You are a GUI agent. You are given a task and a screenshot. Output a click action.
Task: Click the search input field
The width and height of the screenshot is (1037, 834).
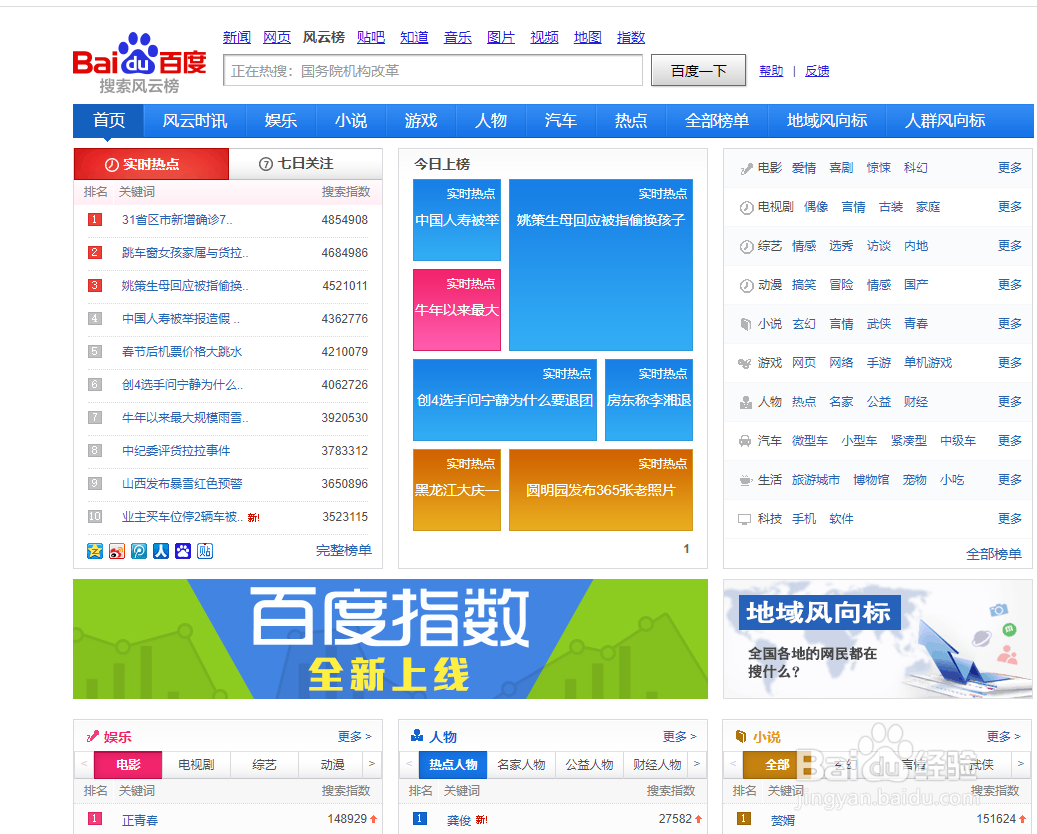[433, 71]
